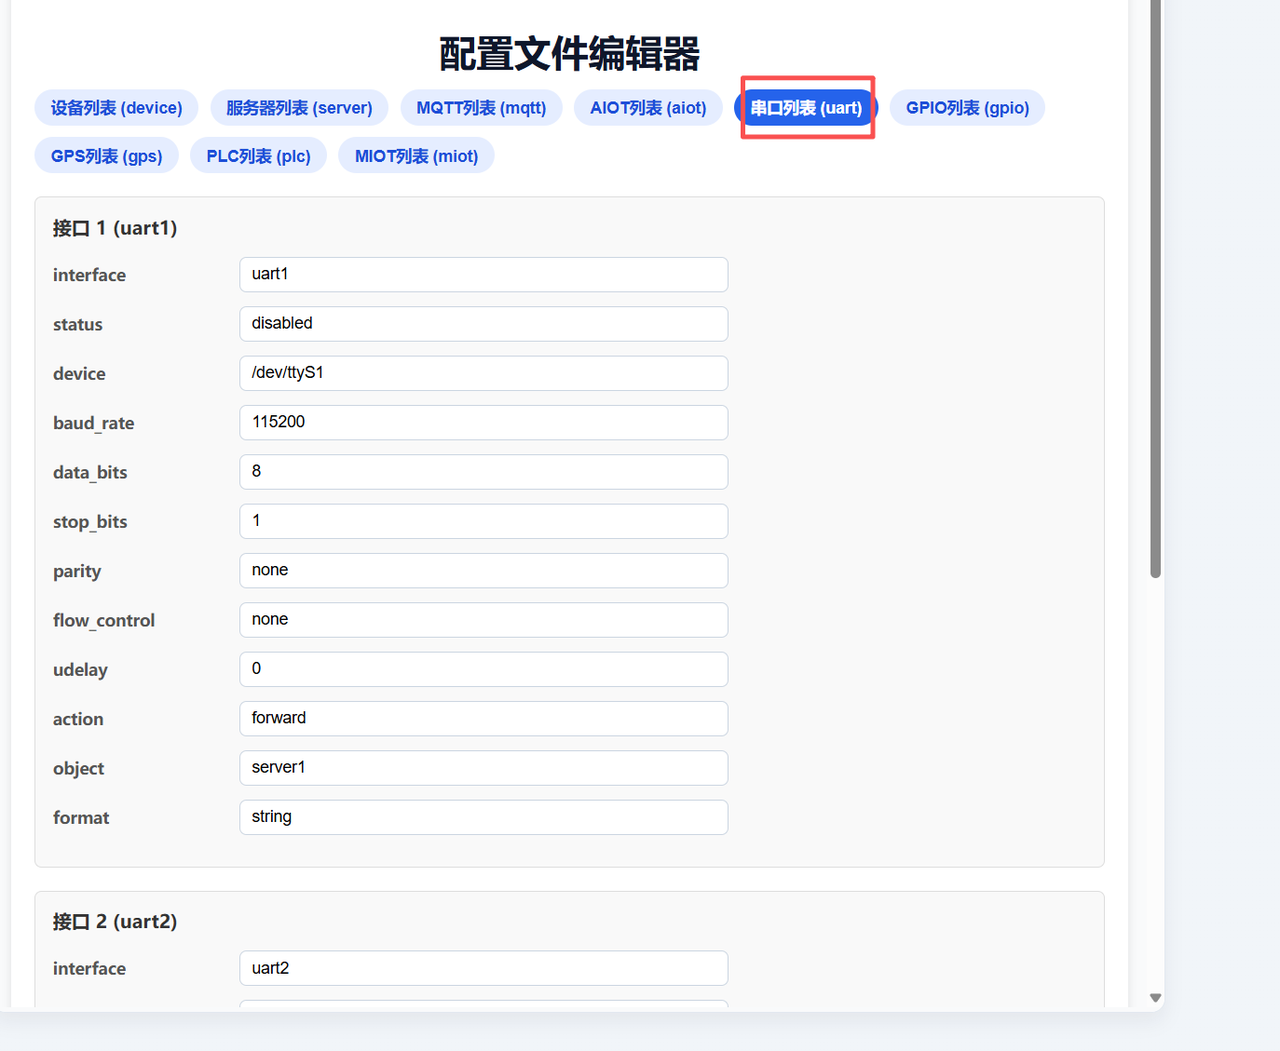
Task: Switch to GPIO列表 (gpio) tab
Action: [x=967, y=108]
